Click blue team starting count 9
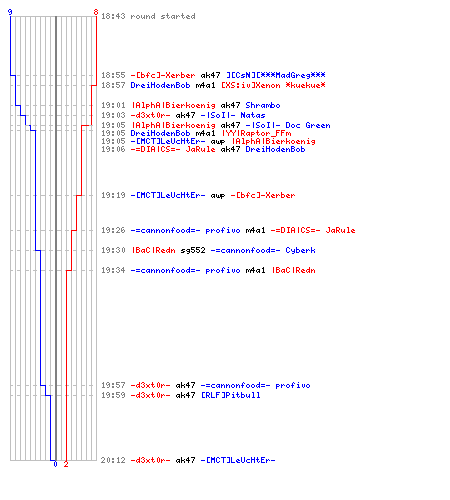450x500 pixels. 10,12
